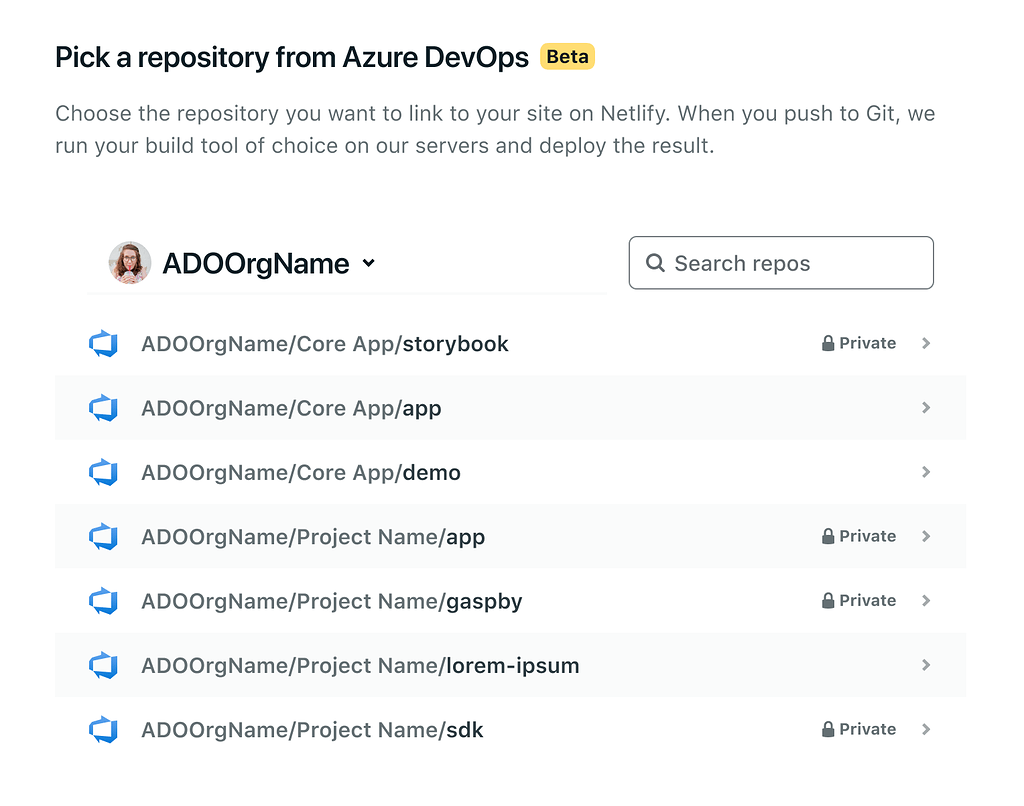Image resolution: width=1024 pixels, height=806 pixels.
Task: Click the magnifier icon in search box
Action: click(656, 263)
